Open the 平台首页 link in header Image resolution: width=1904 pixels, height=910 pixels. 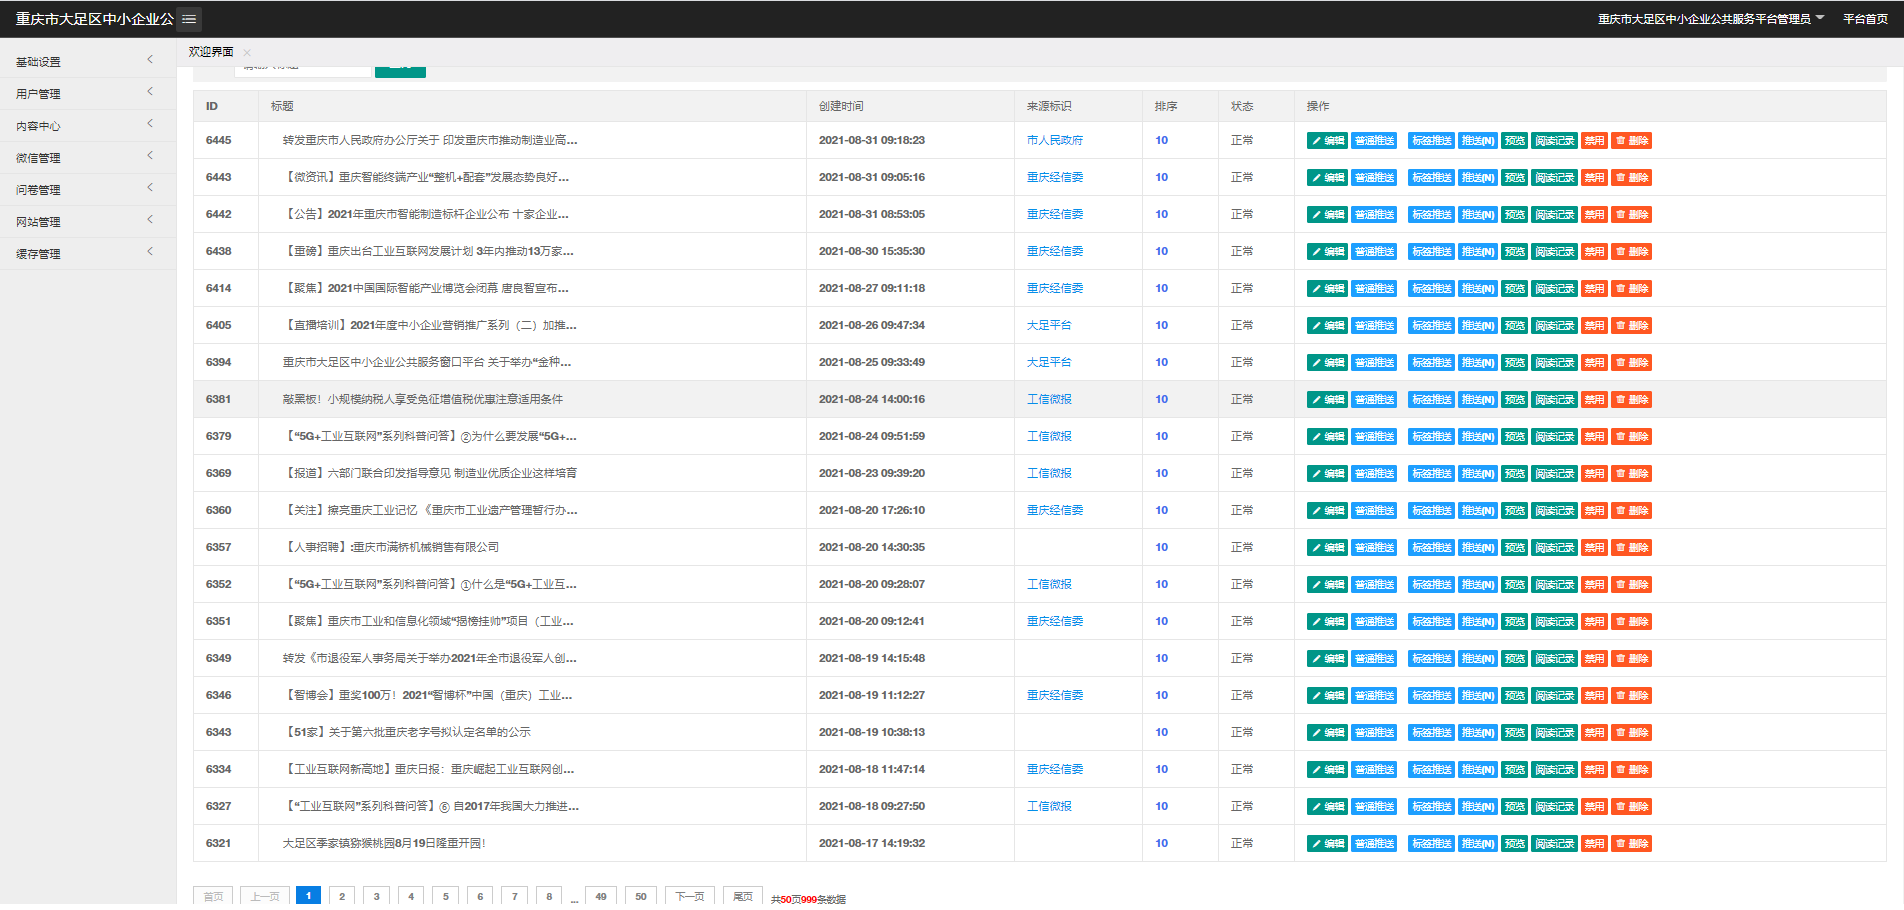click(x=1865, y=19)
